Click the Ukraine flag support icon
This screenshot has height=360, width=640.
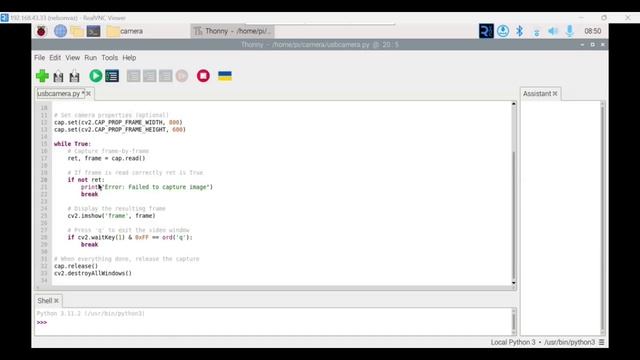pos(225,76)
